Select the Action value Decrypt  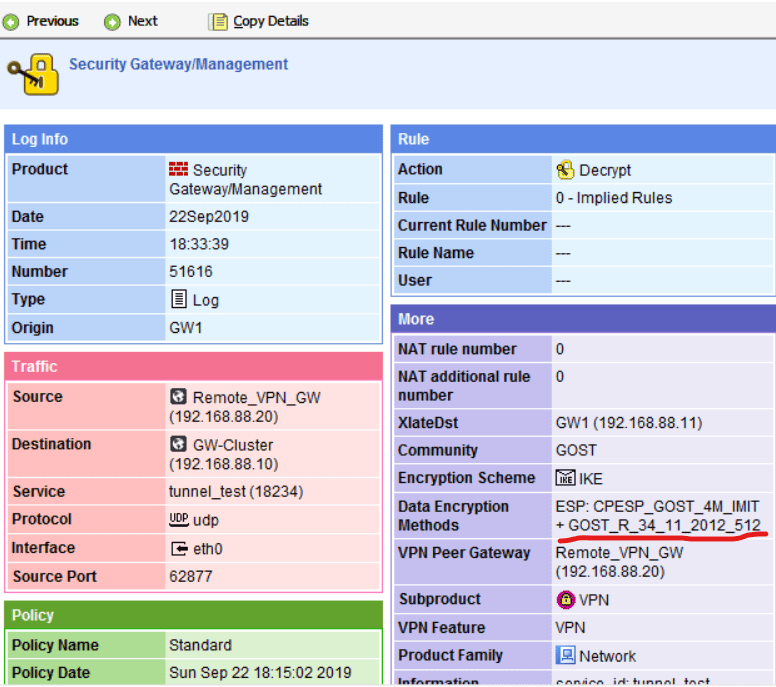point(605,170)
